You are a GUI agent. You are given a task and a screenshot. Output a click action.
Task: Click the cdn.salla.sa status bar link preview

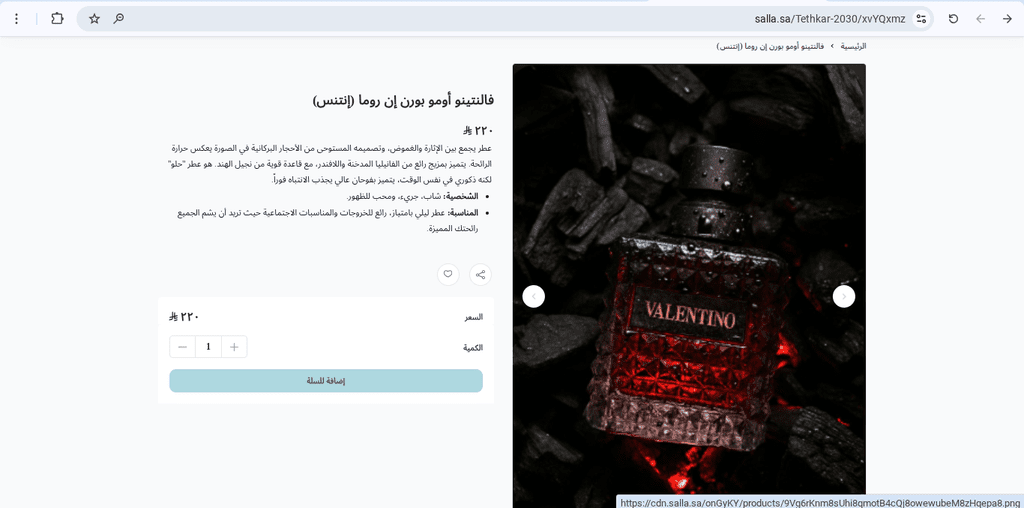click(x=820, y=502)
